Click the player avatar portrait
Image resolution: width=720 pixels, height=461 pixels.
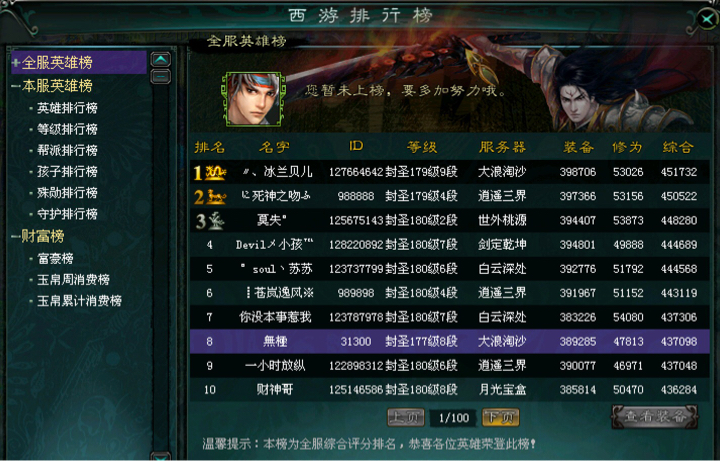click(253, 99)
